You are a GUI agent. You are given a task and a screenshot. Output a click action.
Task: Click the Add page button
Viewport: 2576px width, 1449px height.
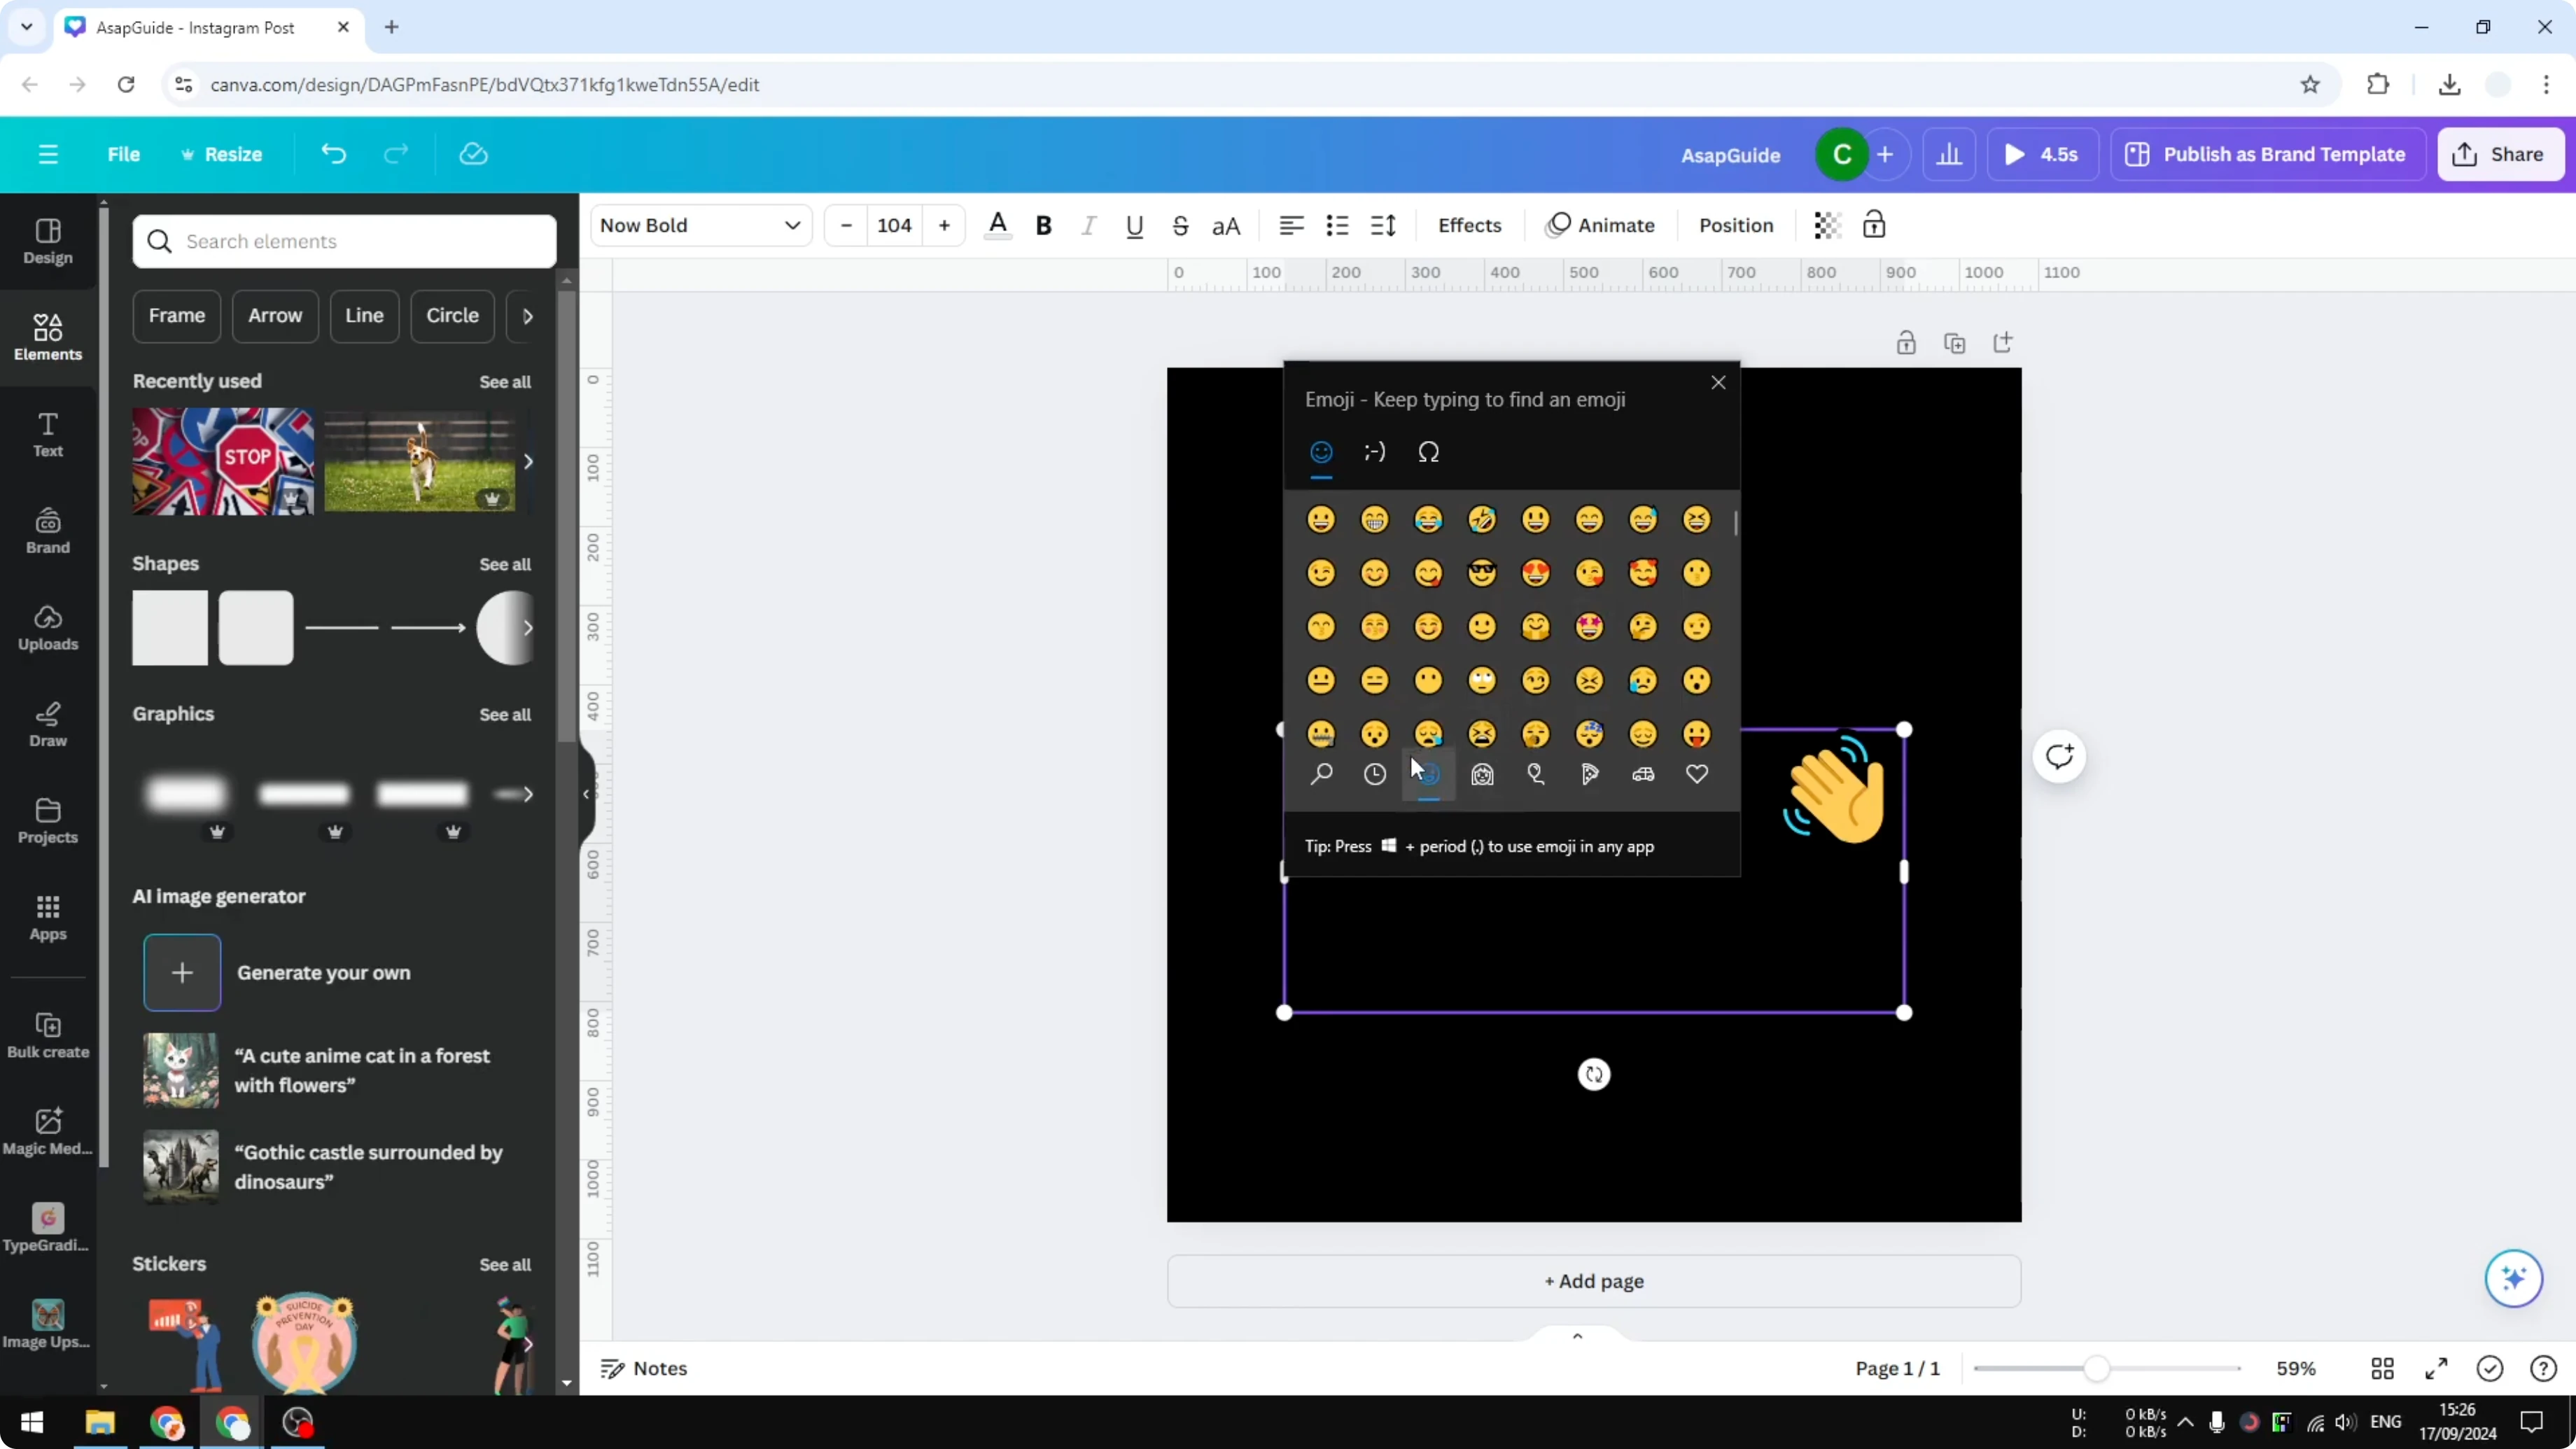(1594, 1281)
